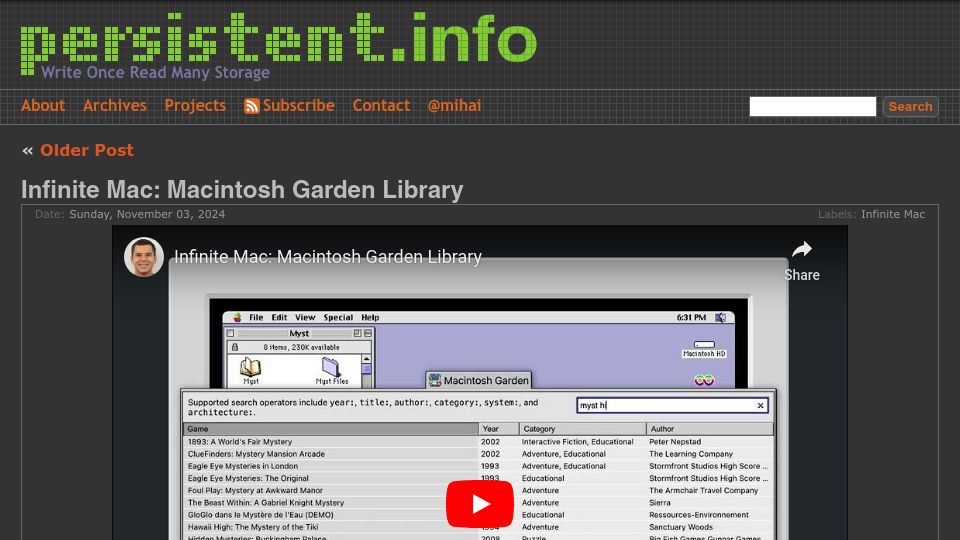Image resolution: width=960 pixels, height=540 pixels.
Task: Click the Myst window collapse box
Action: click(x=368, y=333)
